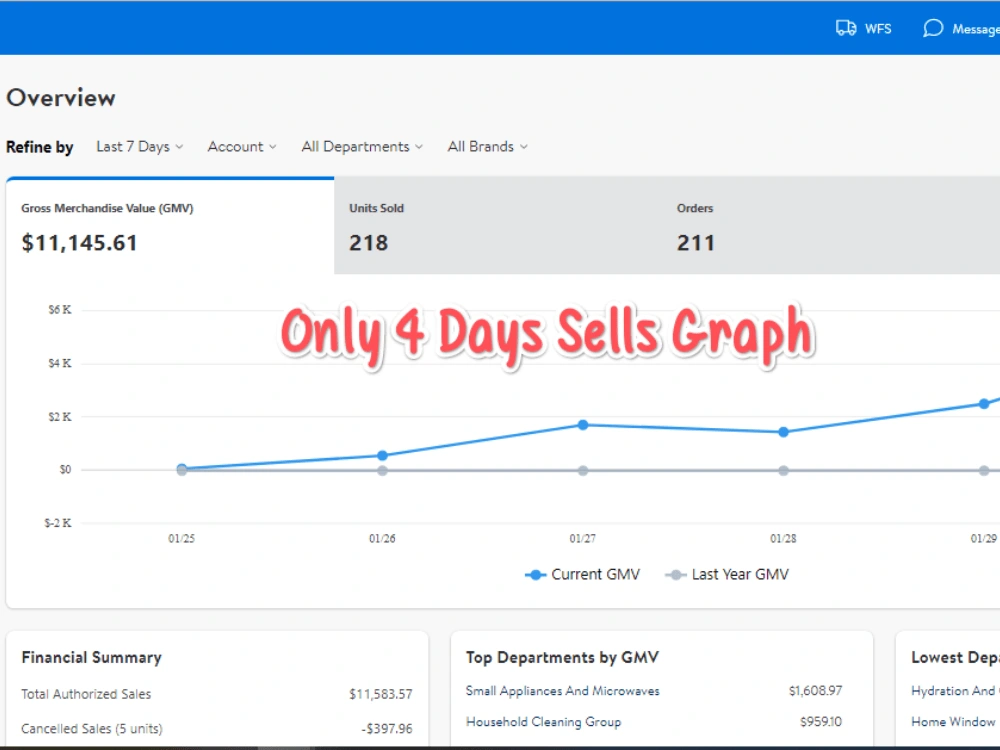Open Hydration And department in Lowest list
This screenshot has height=750, width=1000.
pos(955,691)
